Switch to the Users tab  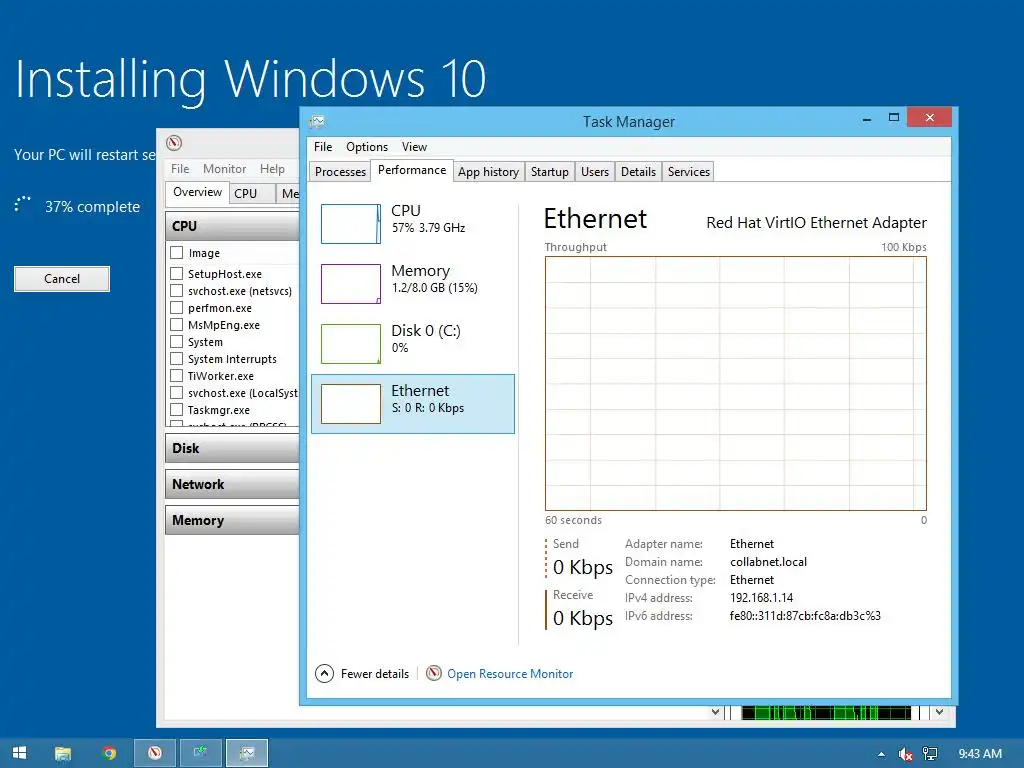tap(595, 172)
